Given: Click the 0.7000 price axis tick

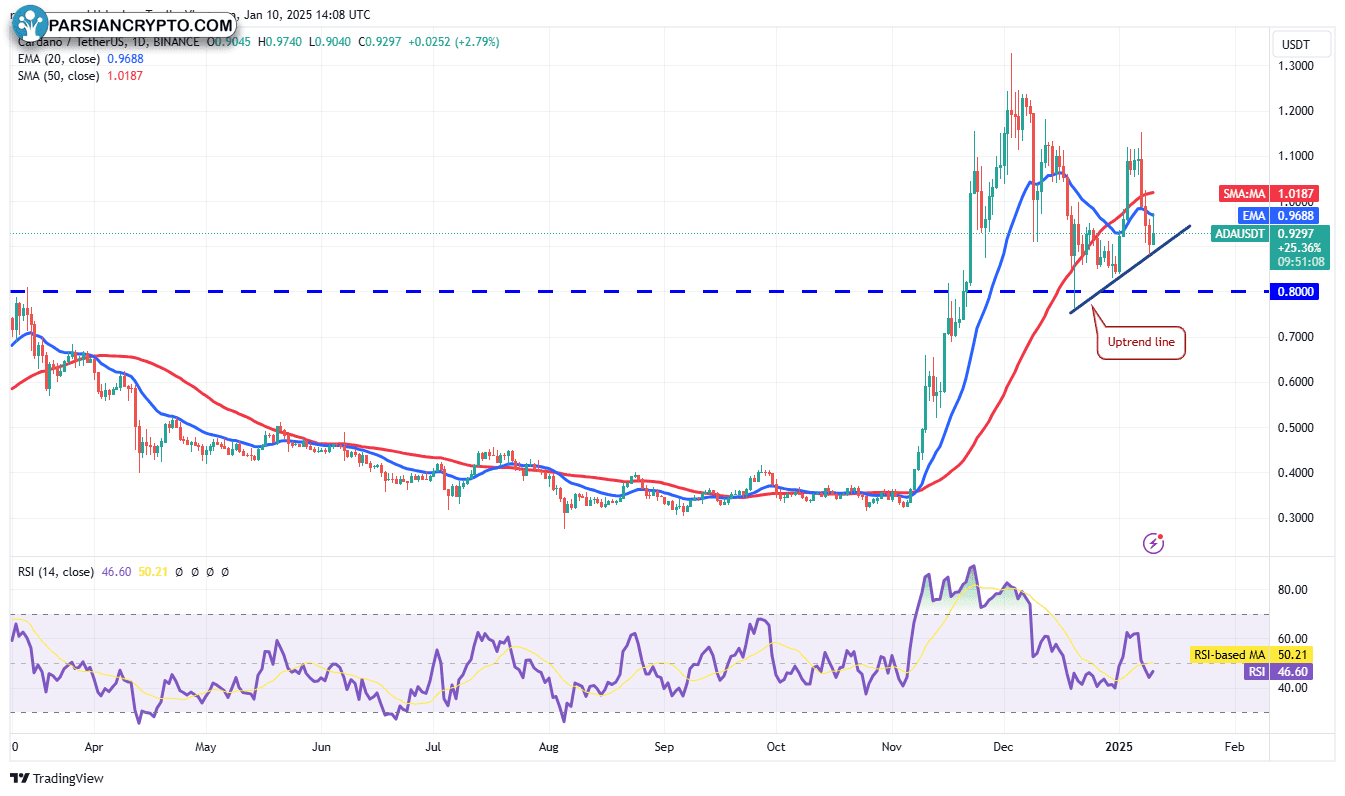Looking at the screenshot, I should pyautogui.click(x=1298, y=337).
